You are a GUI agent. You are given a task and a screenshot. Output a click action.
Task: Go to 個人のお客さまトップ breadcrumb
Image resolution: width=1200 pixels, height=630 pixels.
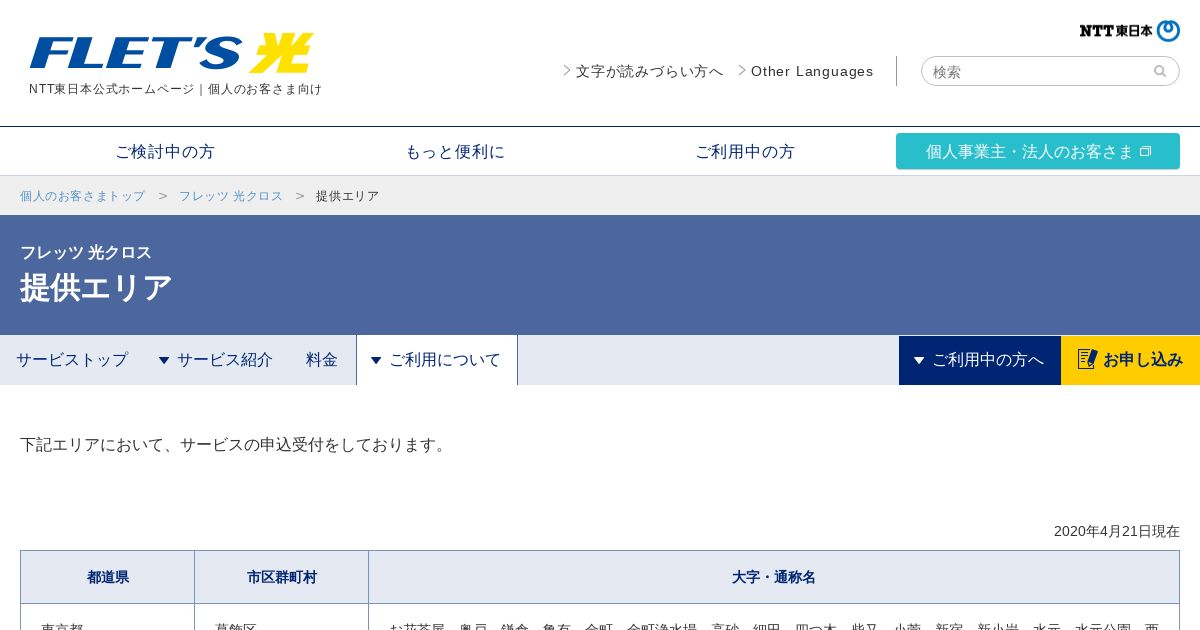click(83, 196)
